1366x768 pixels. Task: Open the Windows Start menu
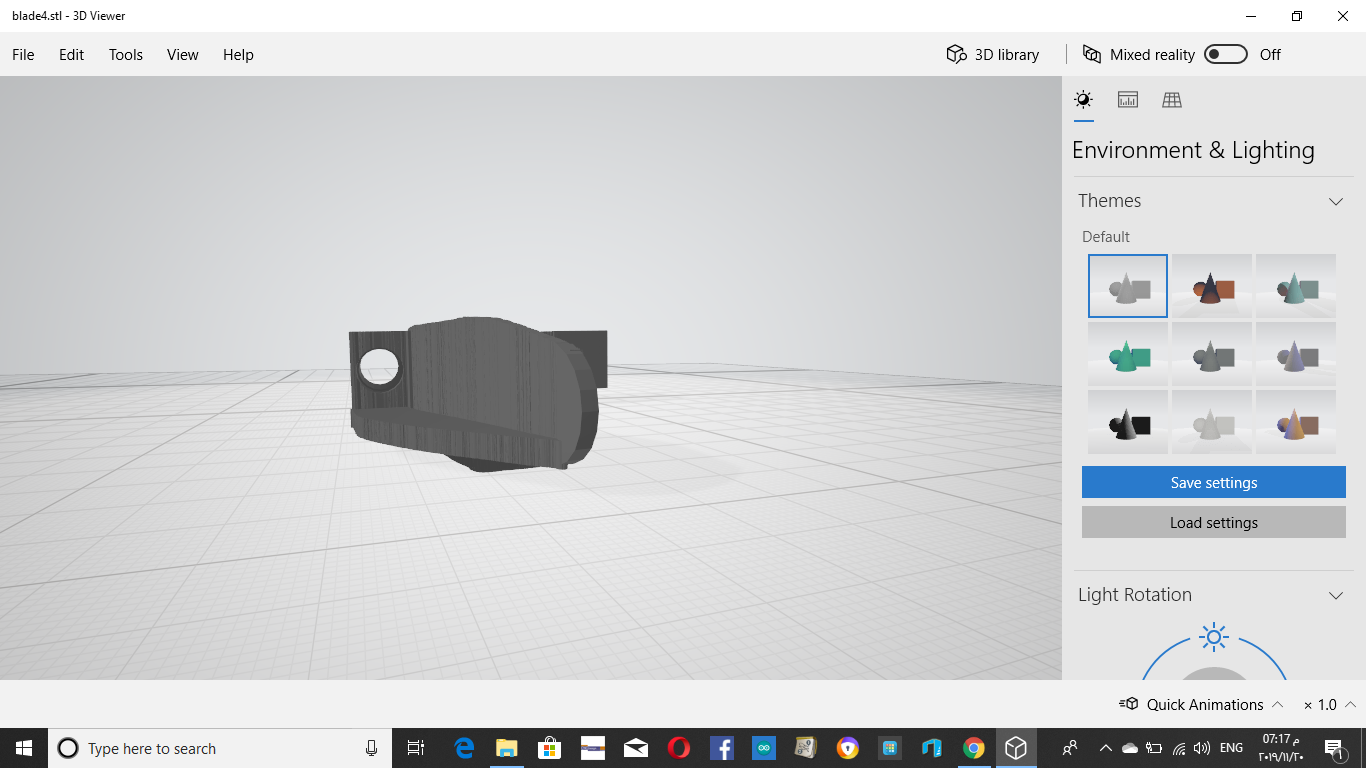(x=24, y=748)
